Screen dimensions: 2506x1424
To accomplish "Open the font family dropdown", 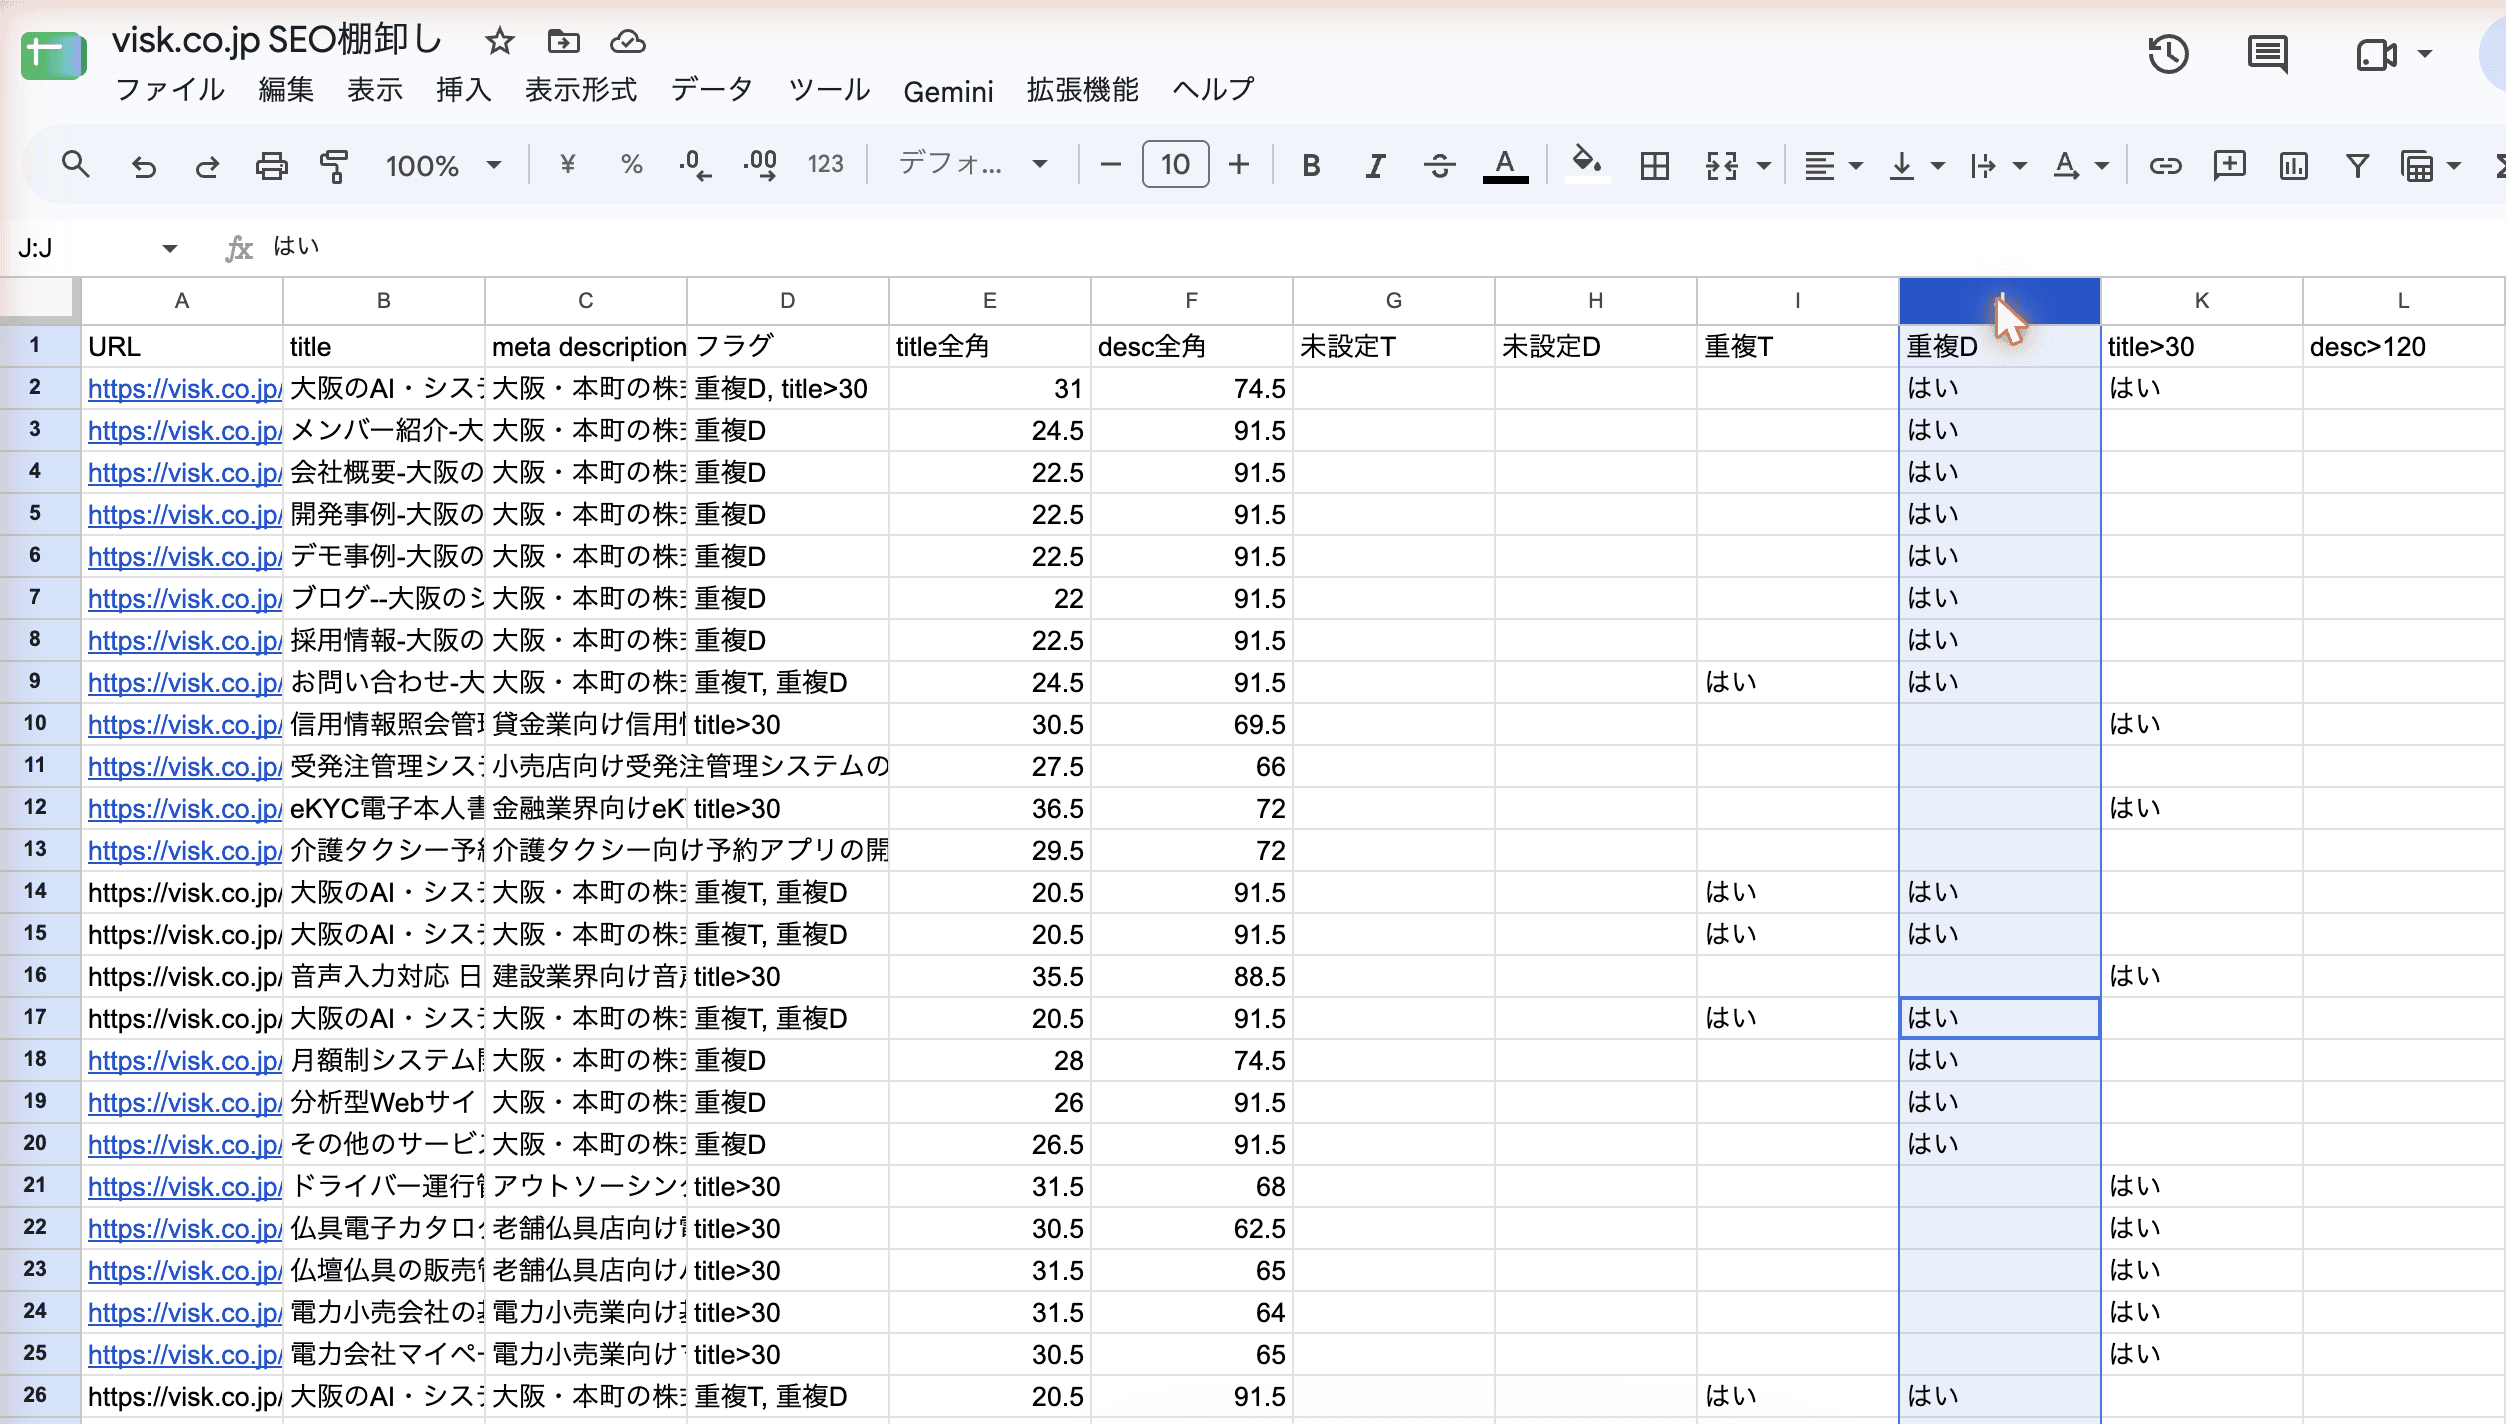I will point(972,164).
